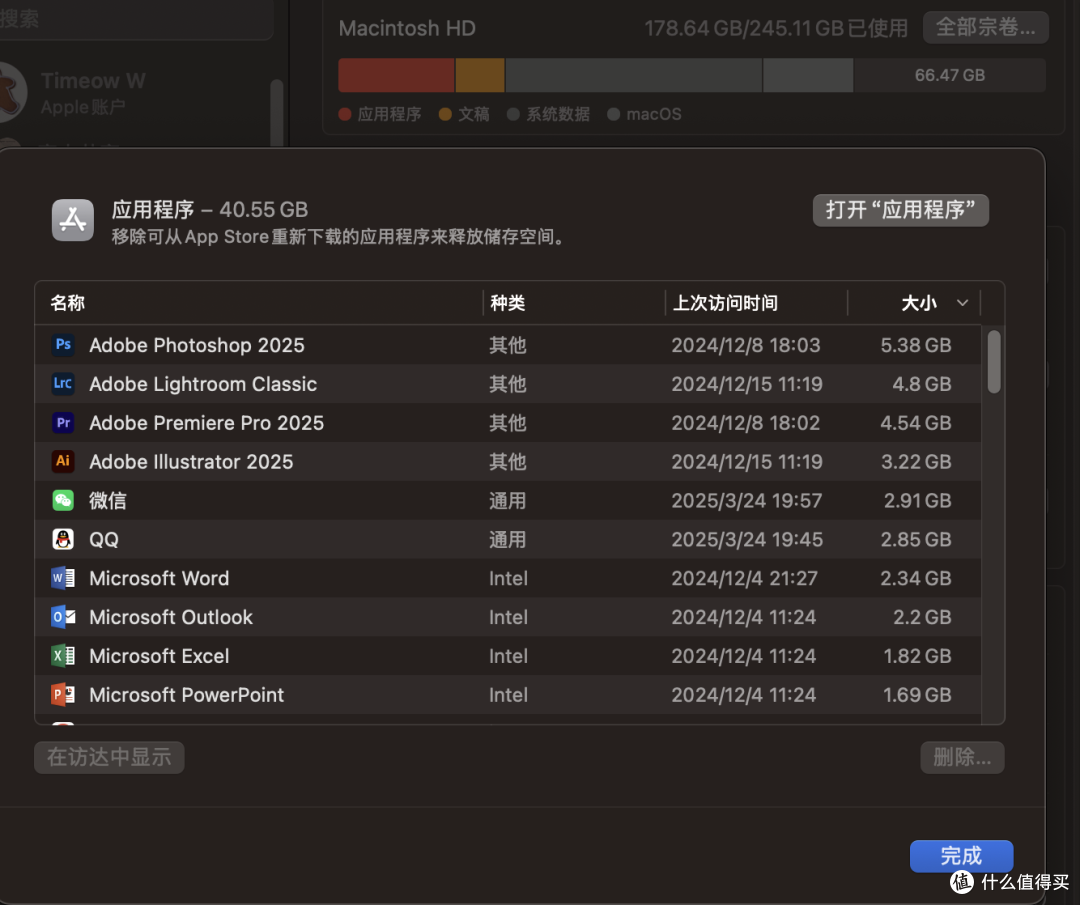
Task: Click the 5.38 GB size value
Action: coord(915,345)
